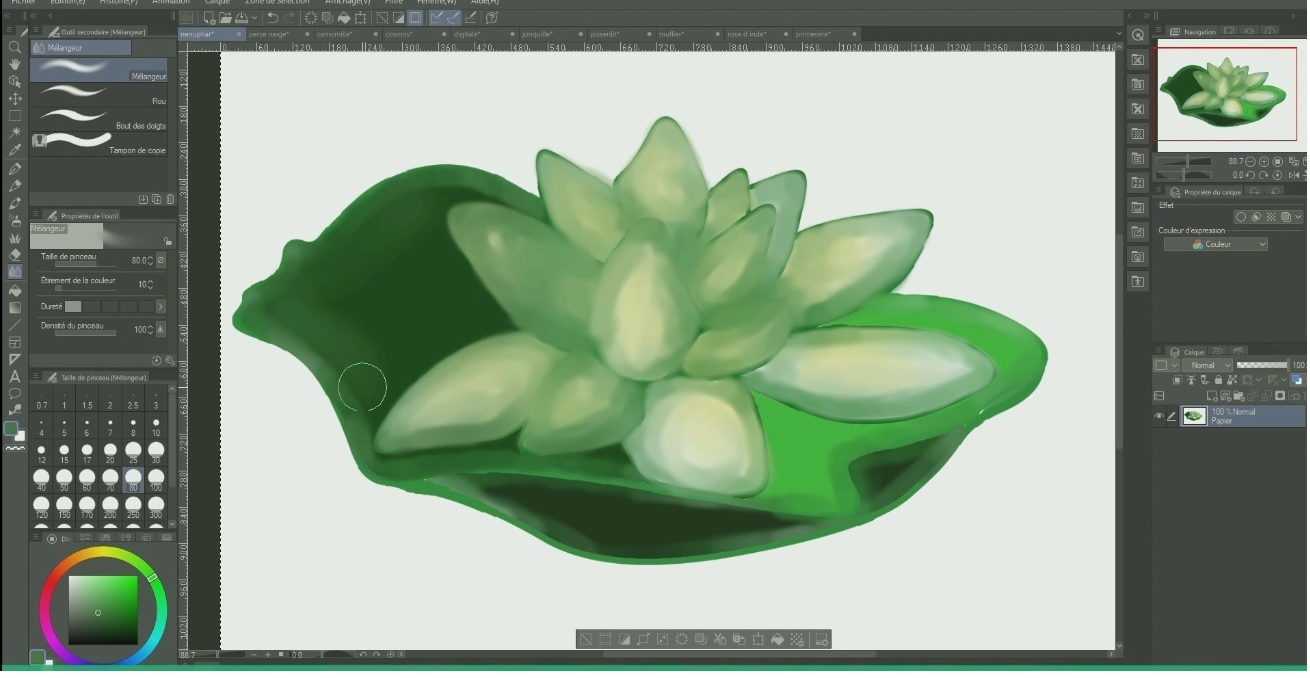Select the Hand move tool
The width and height of the screenshot is (1310, 678).
pyautogui.click(x=15, y=64)
